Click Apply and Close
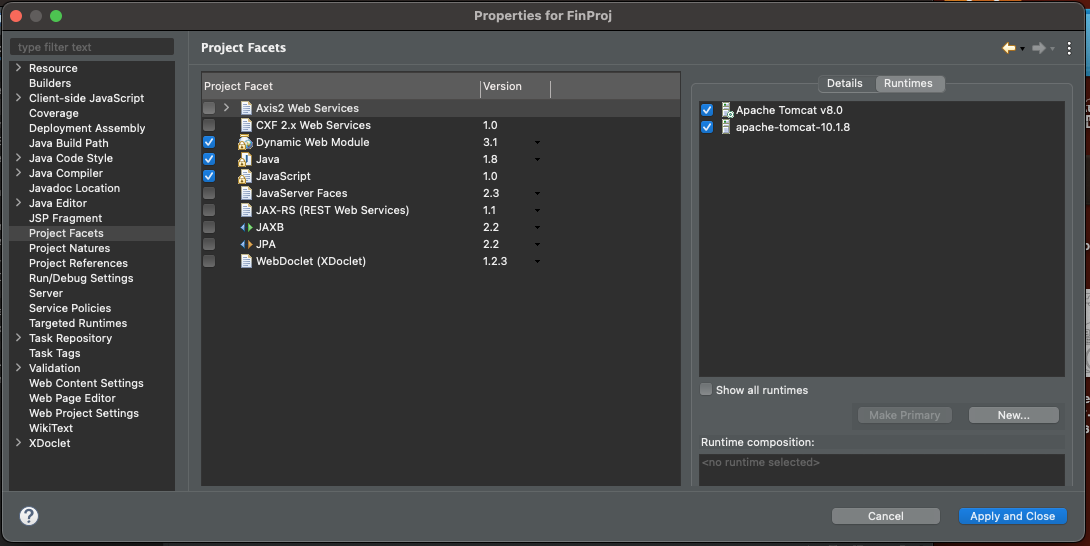The height and width of the screenshot is (546, 1090). [x=1013, y=516]
